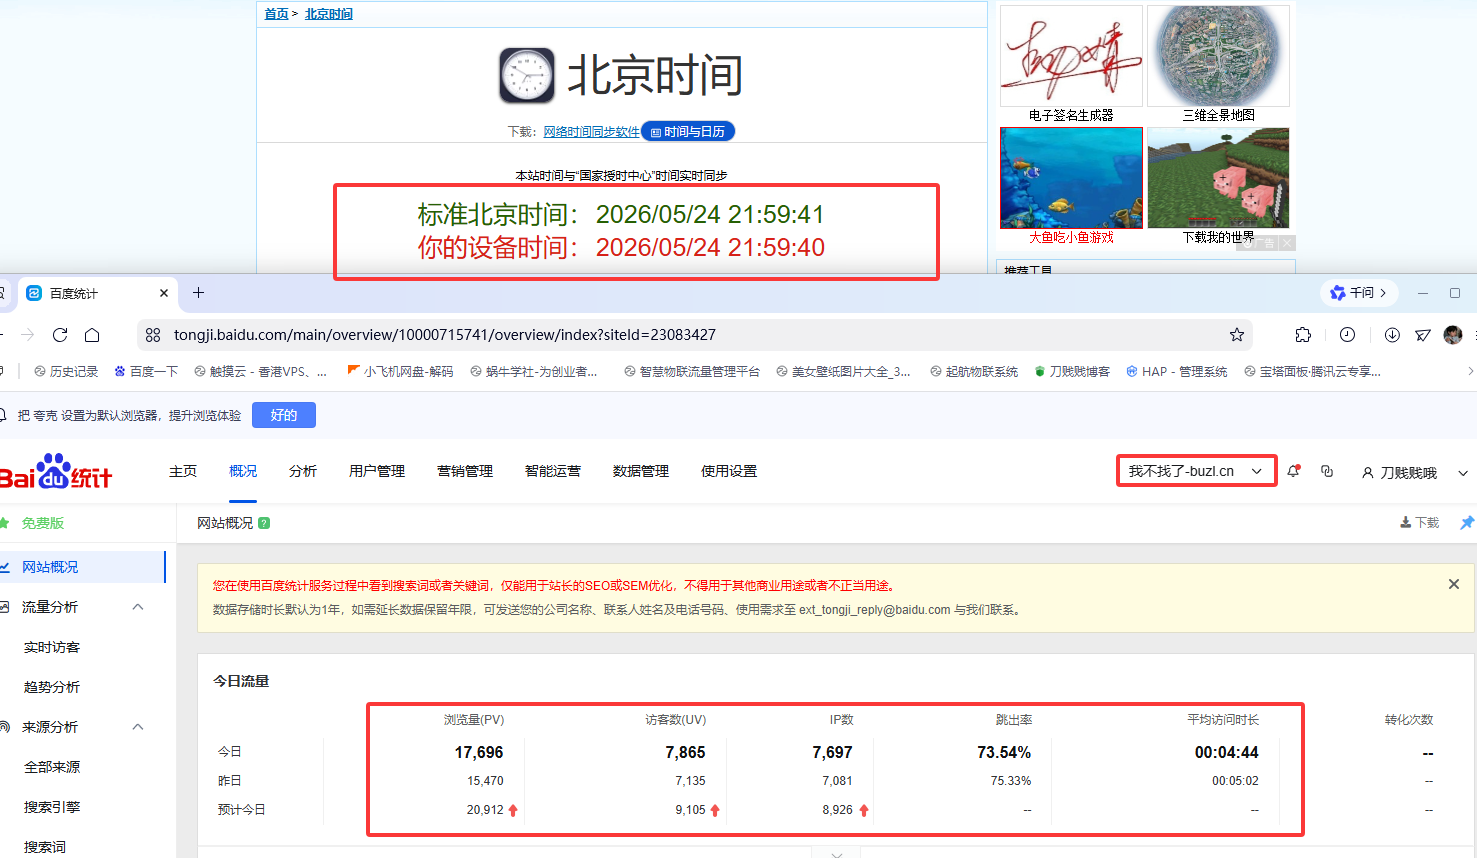Switch to the 分析 navigation tab

(303, 471)
